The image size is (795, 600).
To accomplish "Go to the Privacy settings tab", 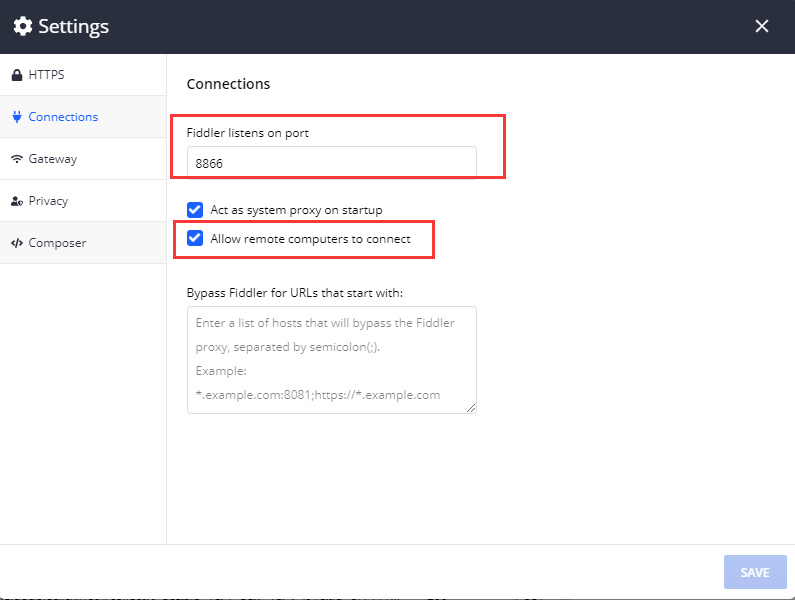I will coord(48,201).
